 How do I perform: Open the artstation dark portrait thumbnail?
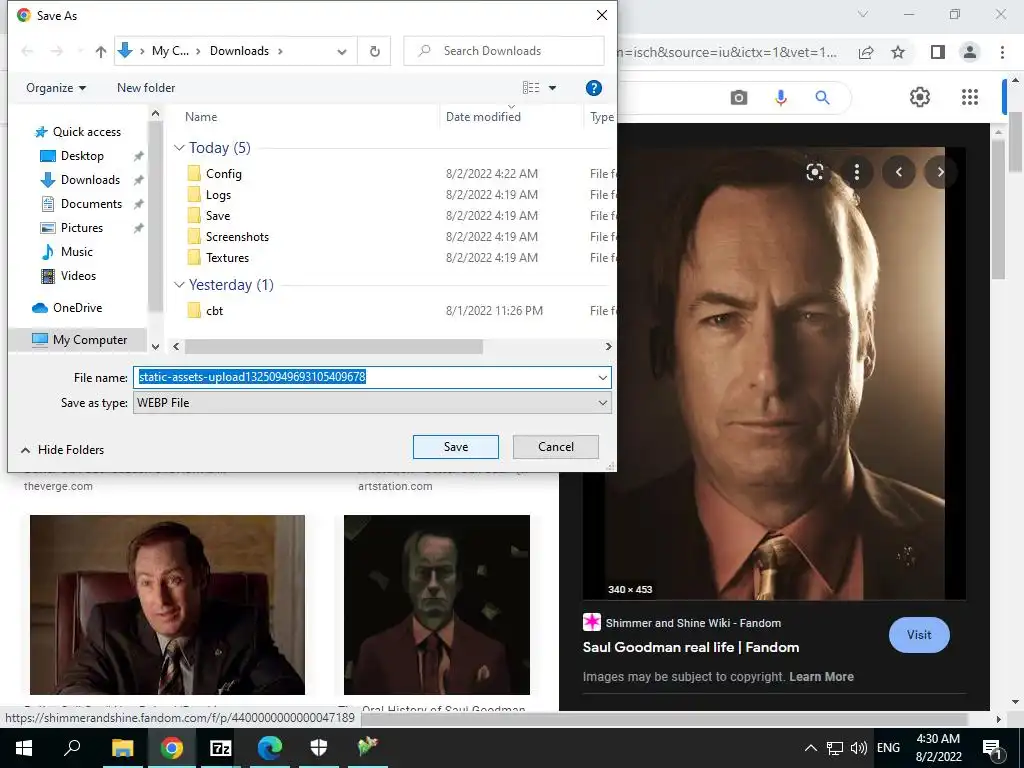437,605
